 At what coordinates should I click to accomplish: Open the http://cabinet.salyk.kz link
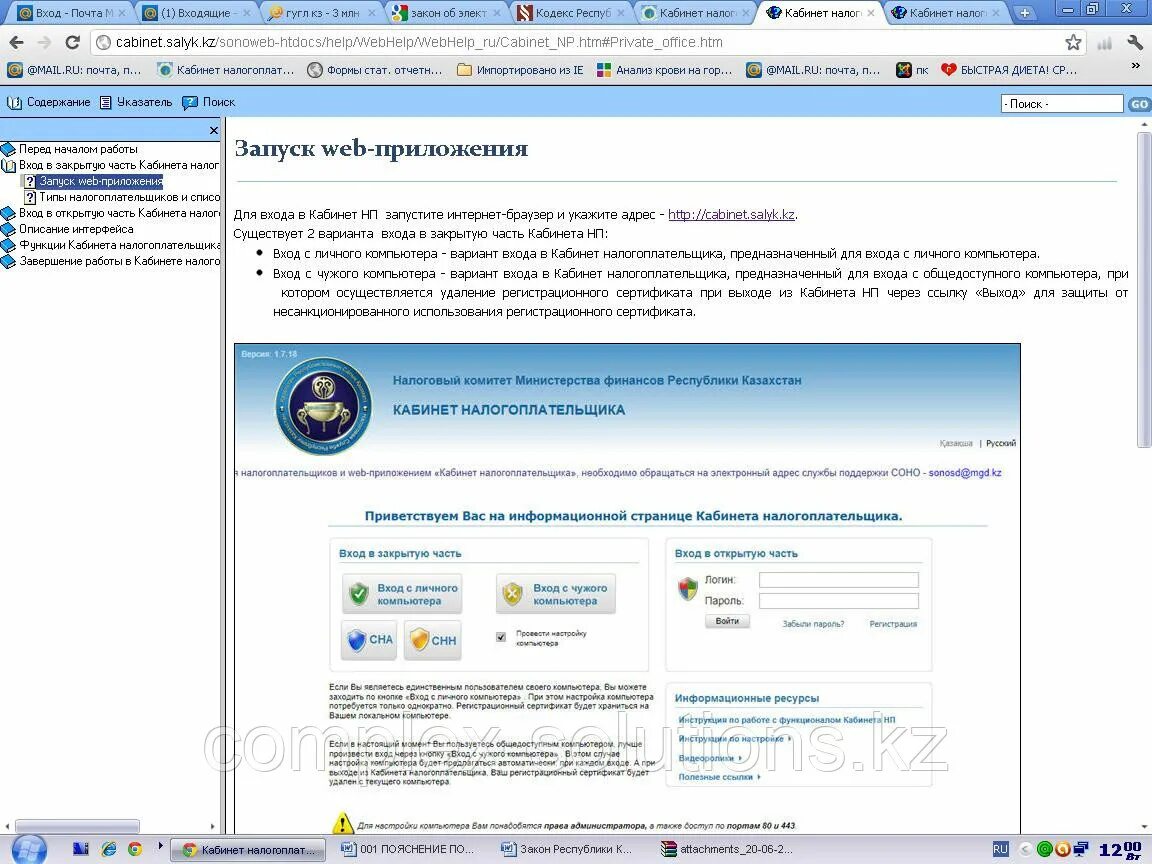(731, 215)
